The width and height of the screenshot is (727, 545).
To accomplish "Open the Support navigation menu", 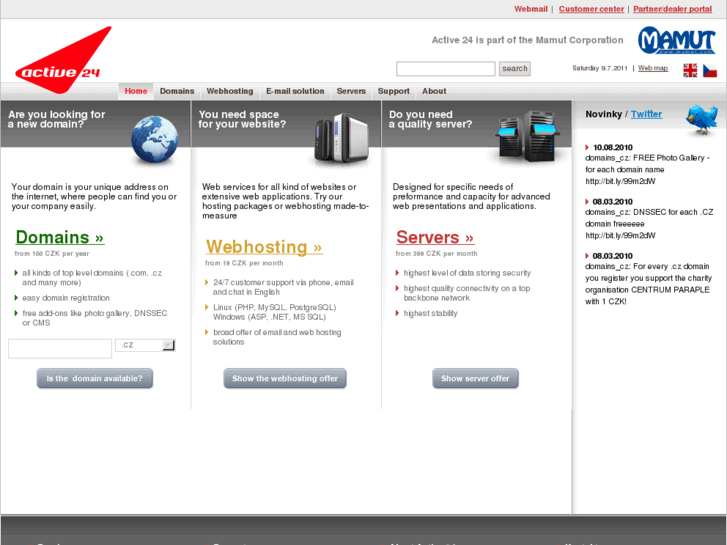I will click(x=394, y=91).
